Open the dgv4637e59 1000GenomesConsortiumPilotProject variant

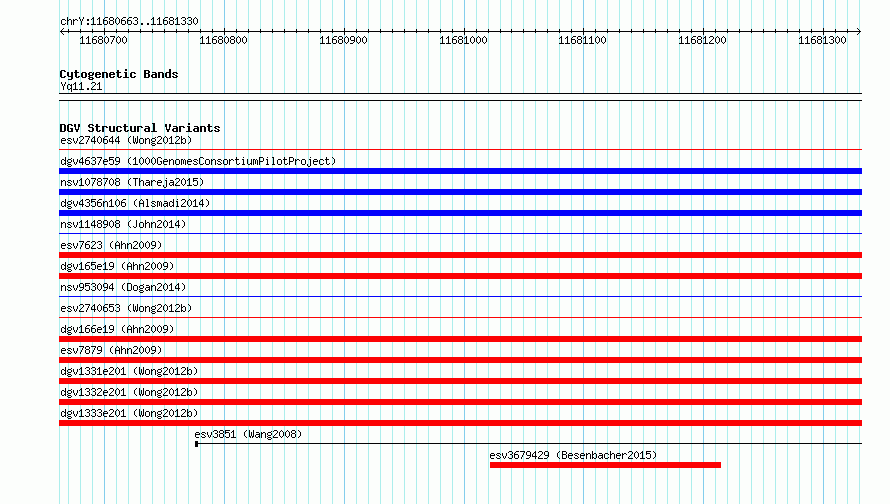(198, 161)
